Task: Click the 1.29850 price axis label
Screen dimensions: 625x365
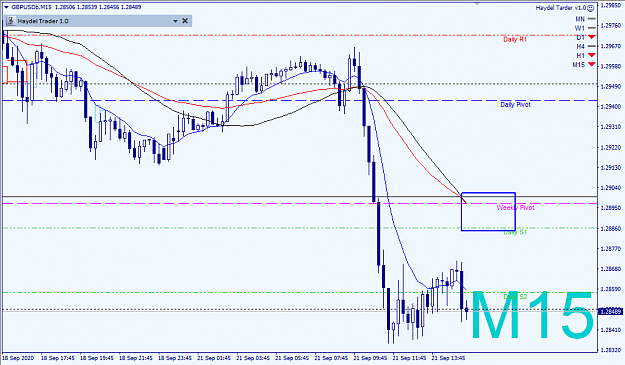Action: point(611,5)
